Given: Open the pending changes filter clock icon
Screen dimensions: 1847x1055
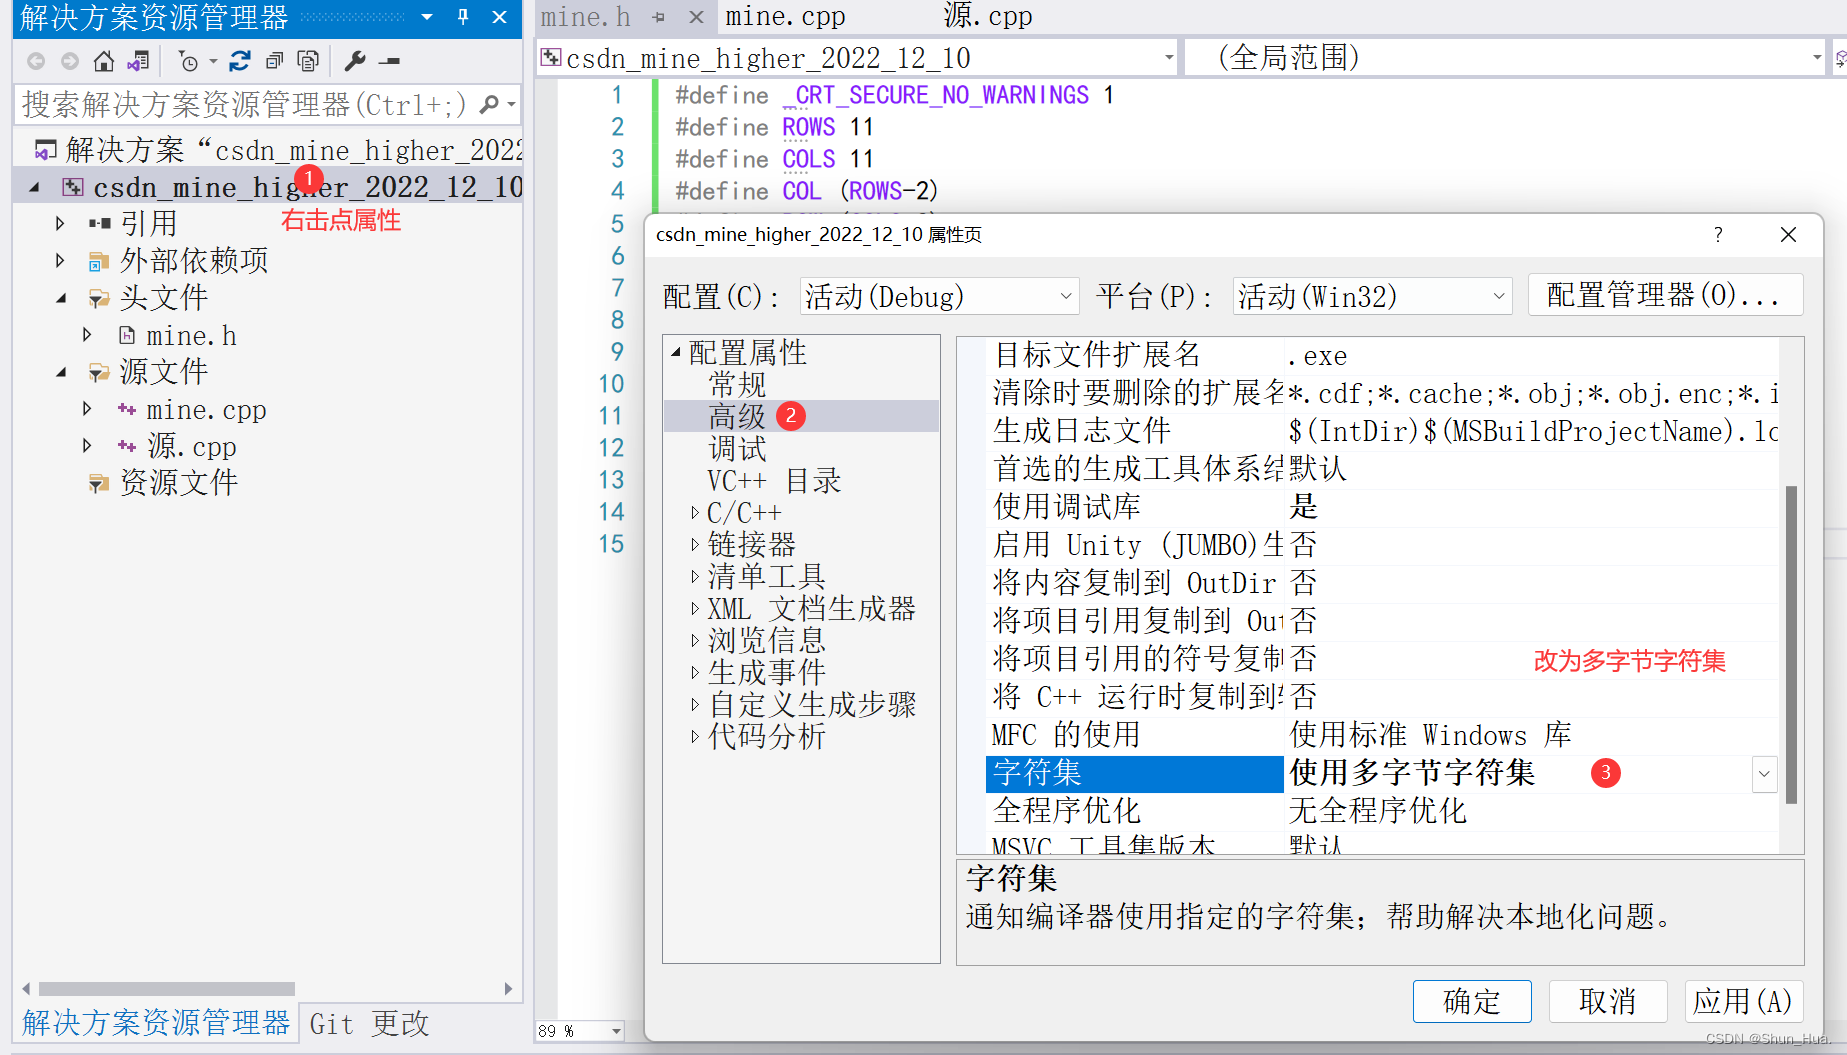Looking at the screenshot, I should pyautogui.click(x=188, y=62).
